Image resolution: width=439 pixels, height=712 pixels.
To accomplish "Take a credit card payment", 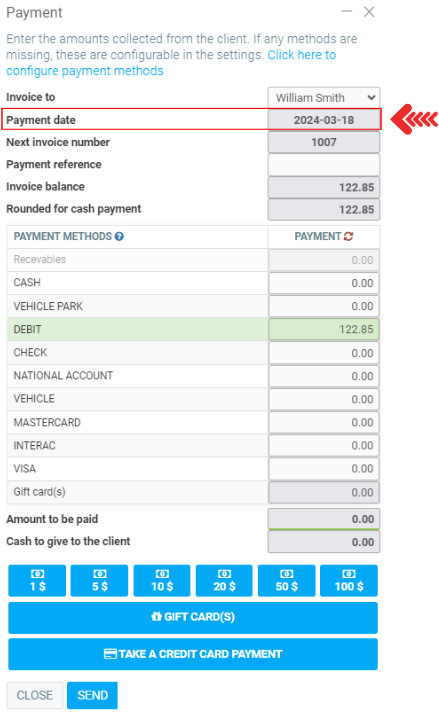I will click(193, 654).
